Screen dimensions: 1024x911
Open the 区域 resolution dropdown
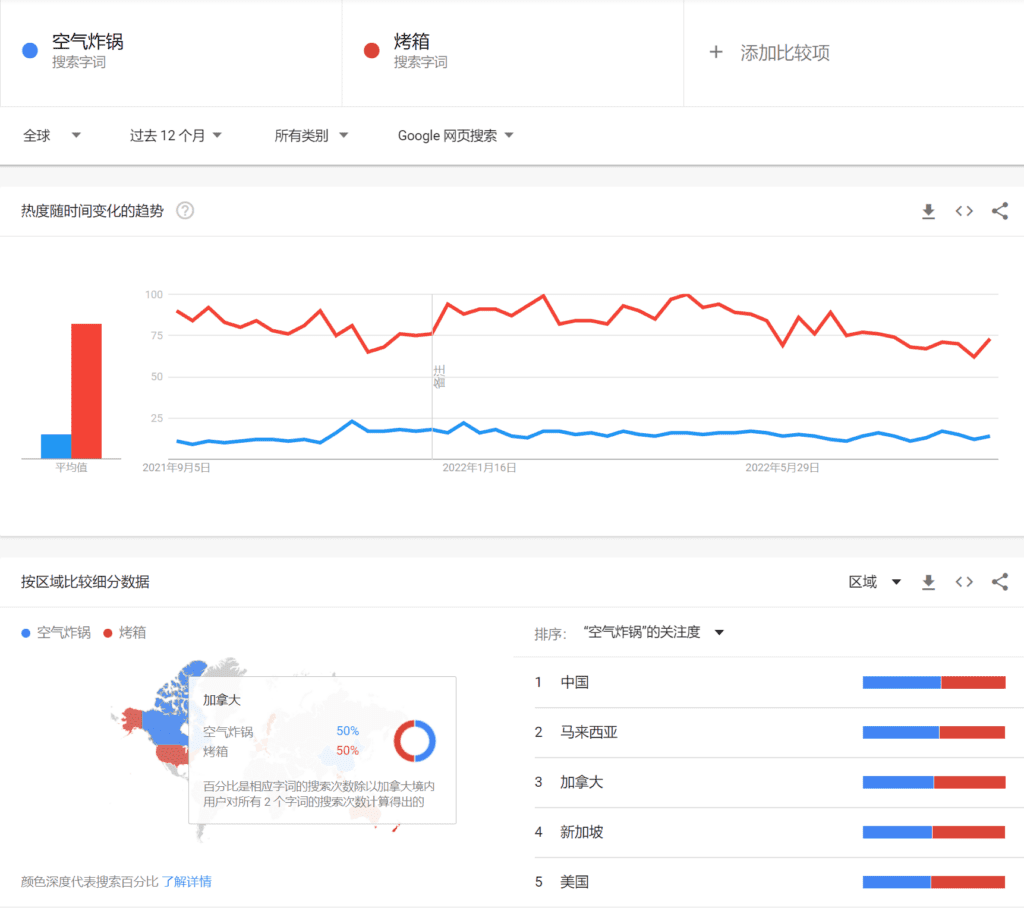click(875, 582)
